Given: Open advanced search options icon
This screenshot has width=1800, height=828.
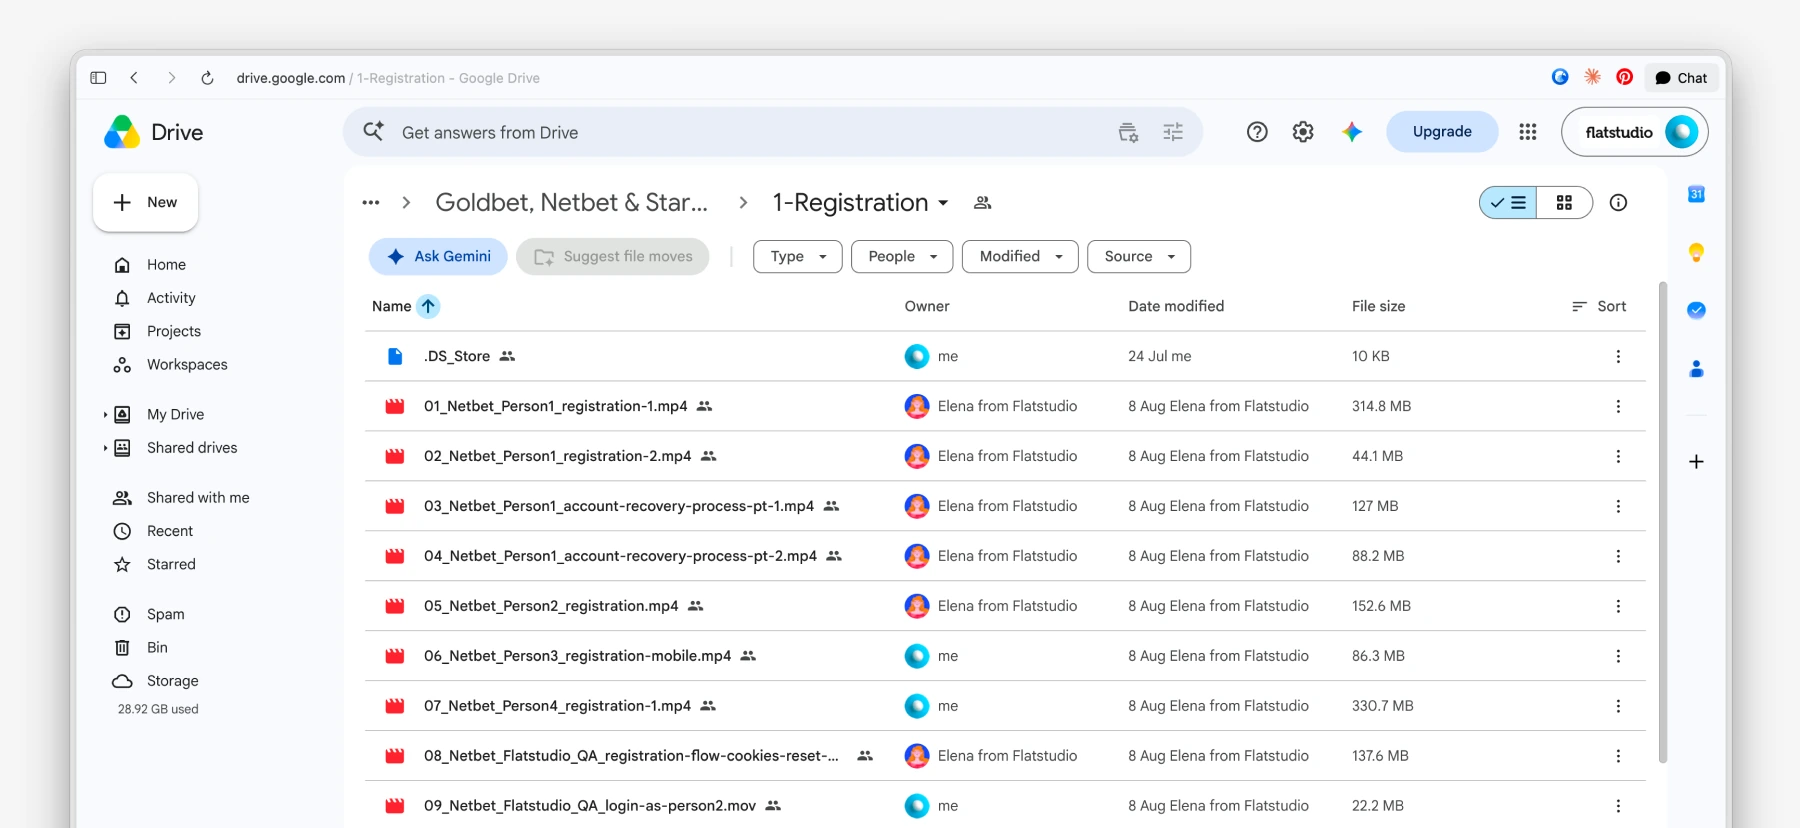Looking at the screenshot, I should 1173,132.
